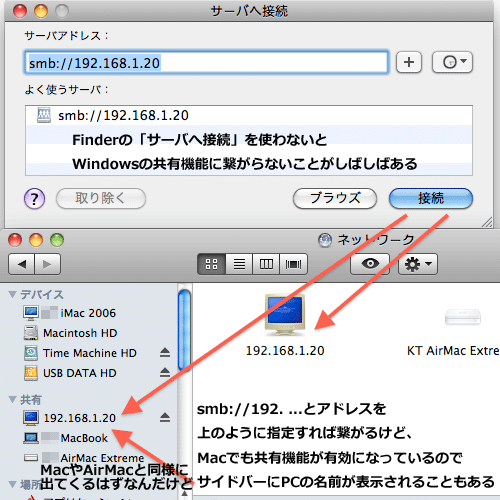Switch Finder to icon view

point(212,264)
